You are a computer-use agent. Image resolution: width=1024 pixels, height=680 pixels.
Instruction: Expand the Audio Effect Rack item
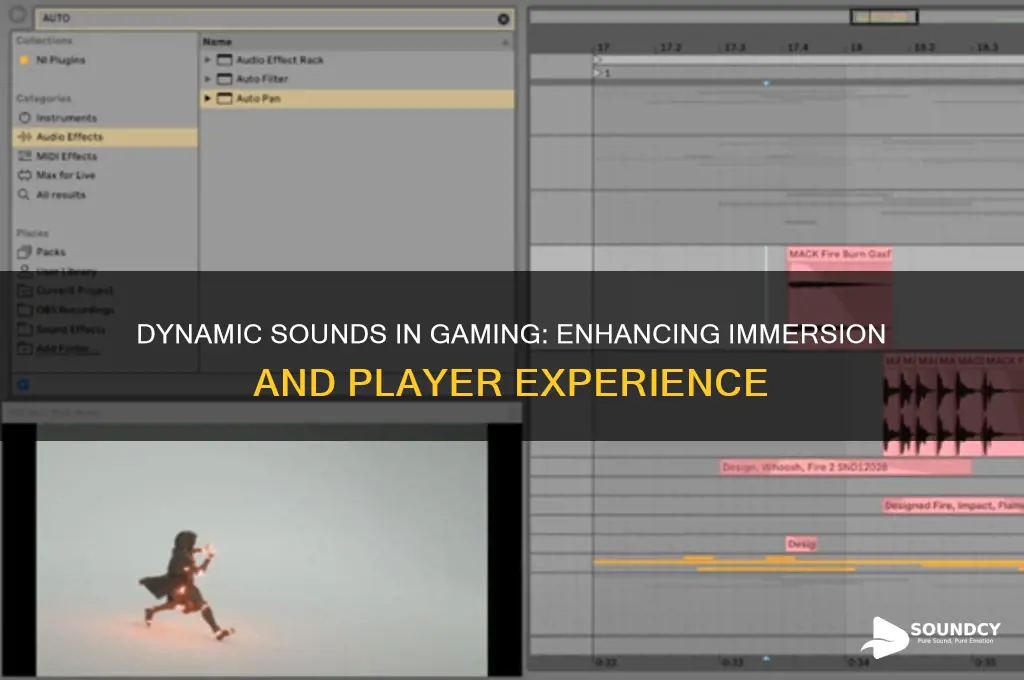208,59
